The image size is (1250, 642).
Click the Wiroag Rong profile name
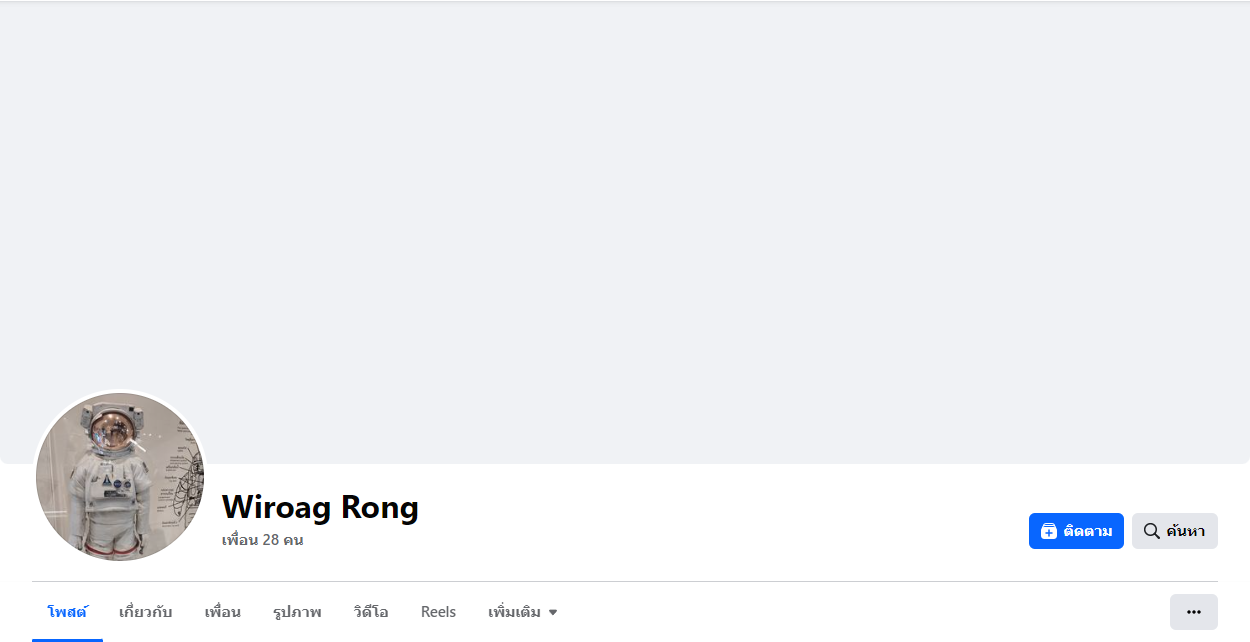pos(320,507)
